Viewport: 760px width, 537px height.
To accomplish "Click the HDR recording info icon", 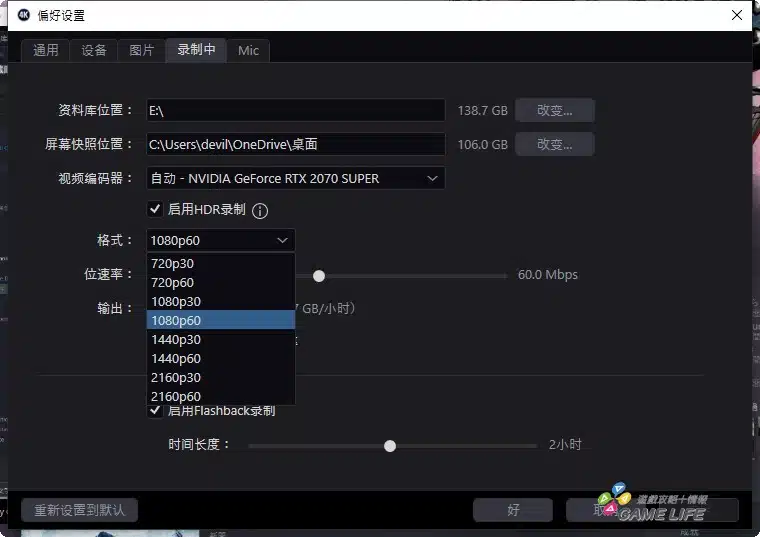I will (x=260, y=211).
